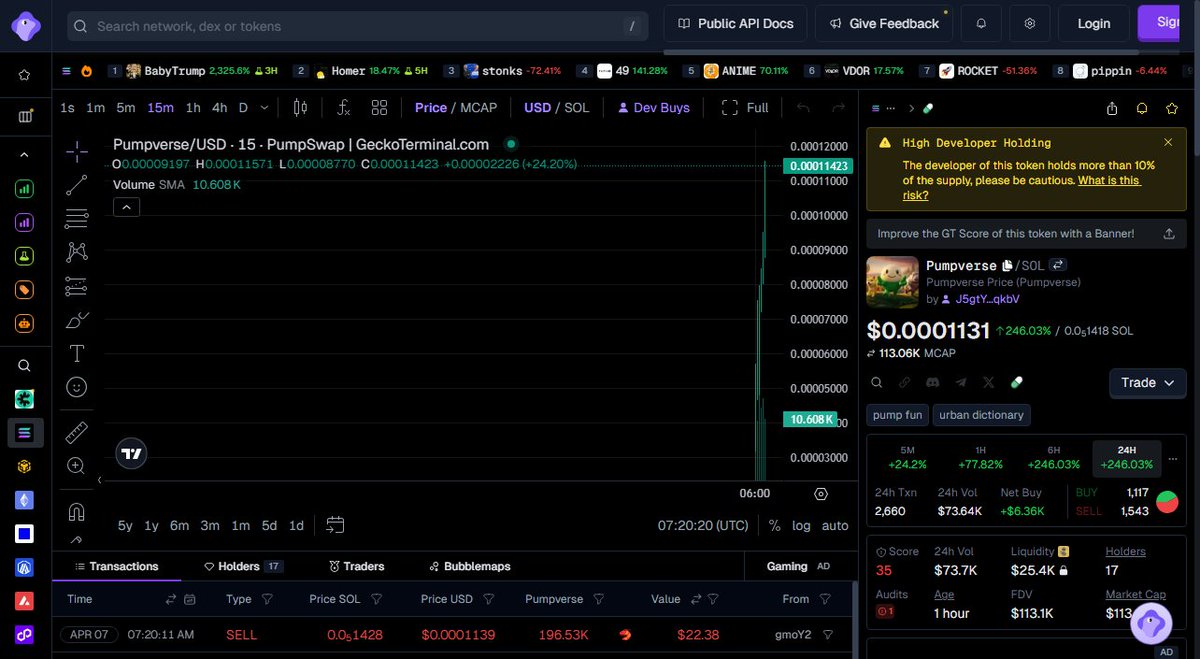The image size is (1200, 659).
Task: Open the Type column filter
Action: [x=267, y=599]
